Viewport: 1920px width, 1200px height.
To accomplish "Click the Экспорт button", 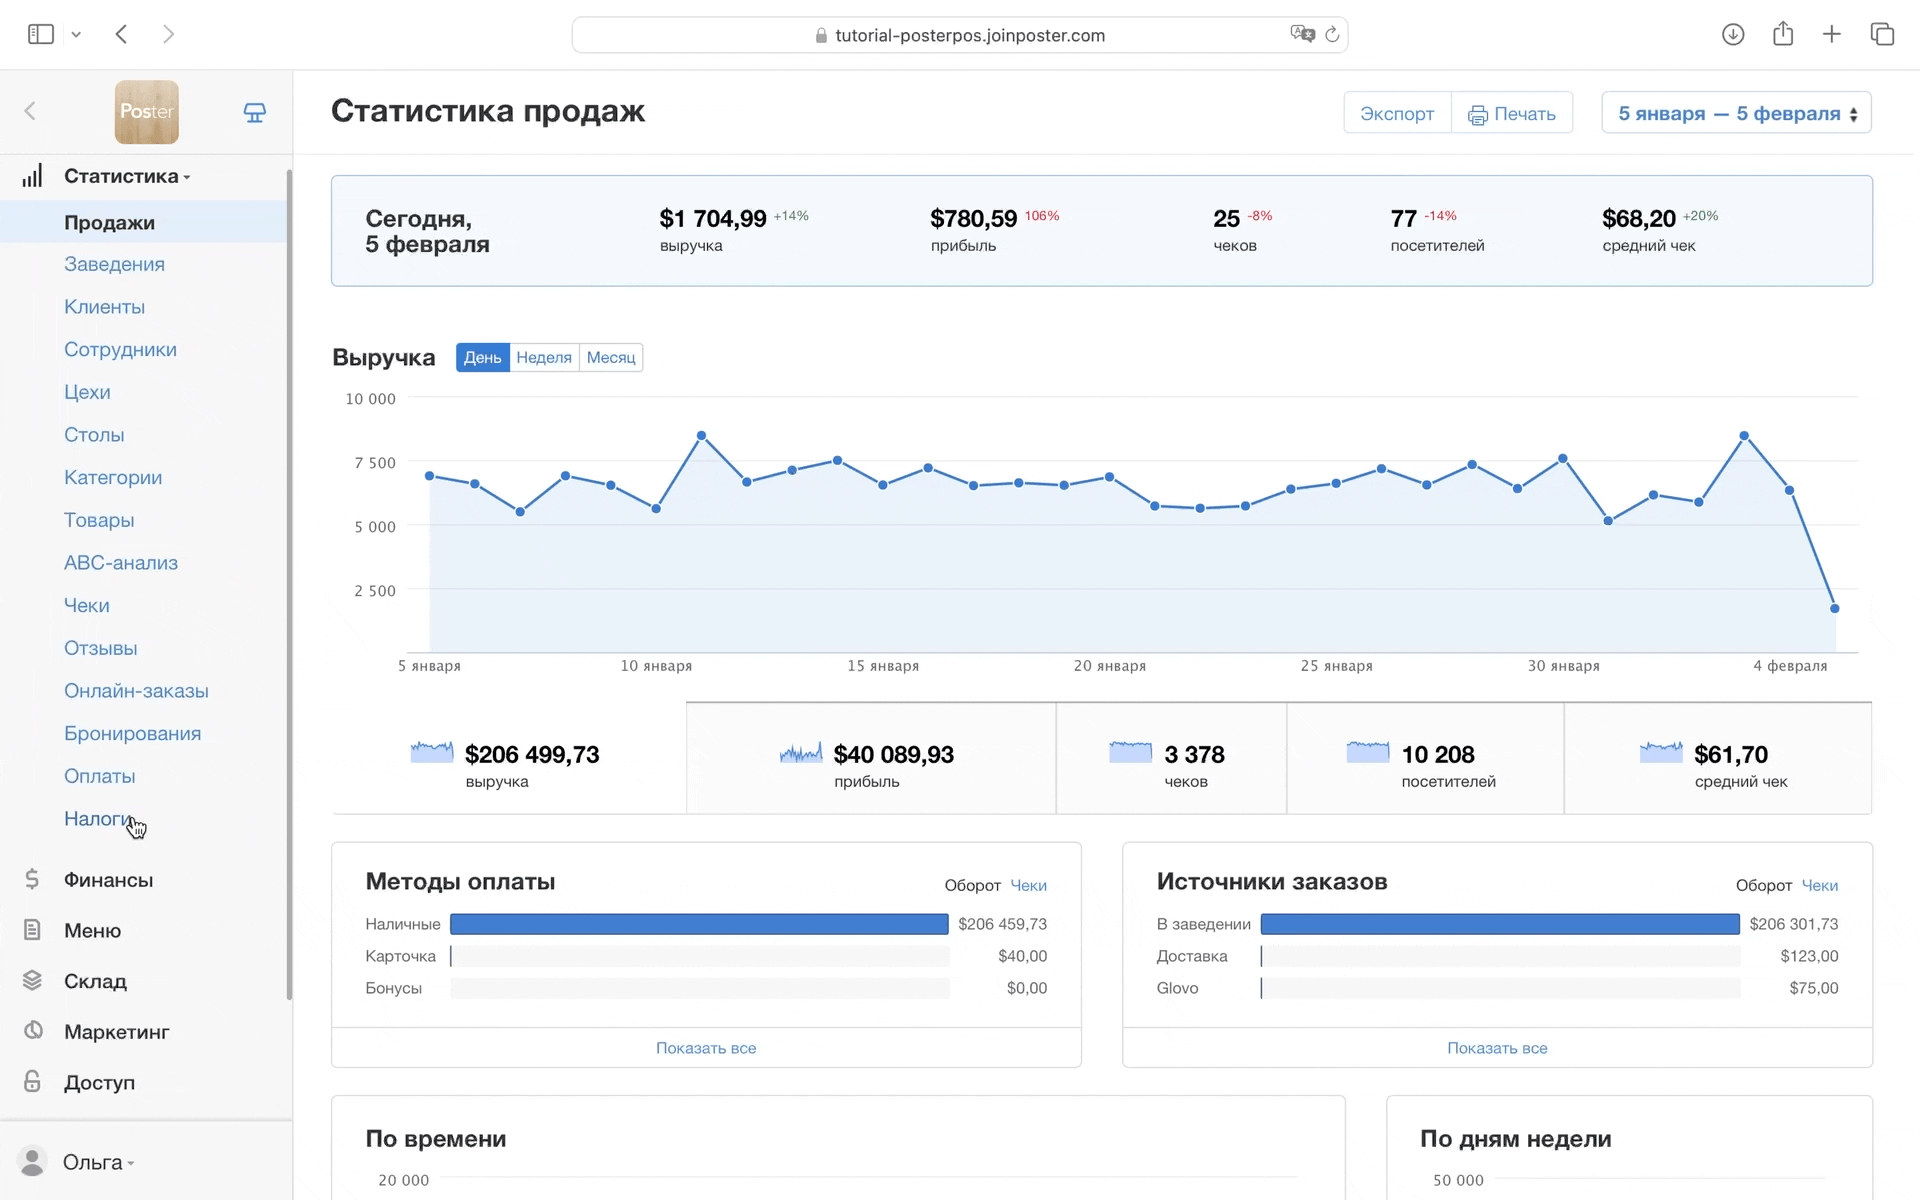I will click(1396, 113).
